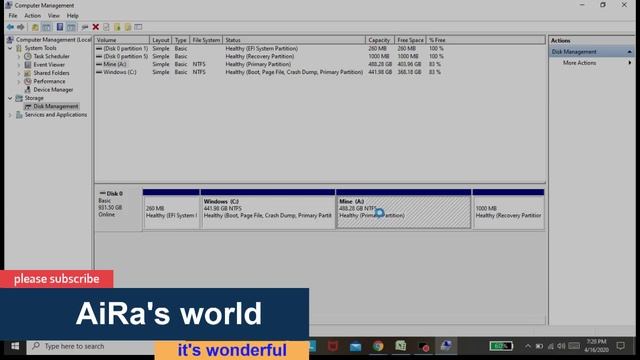Click the taskbar clock showing date
640x360 pixels.
click(596, 346)
